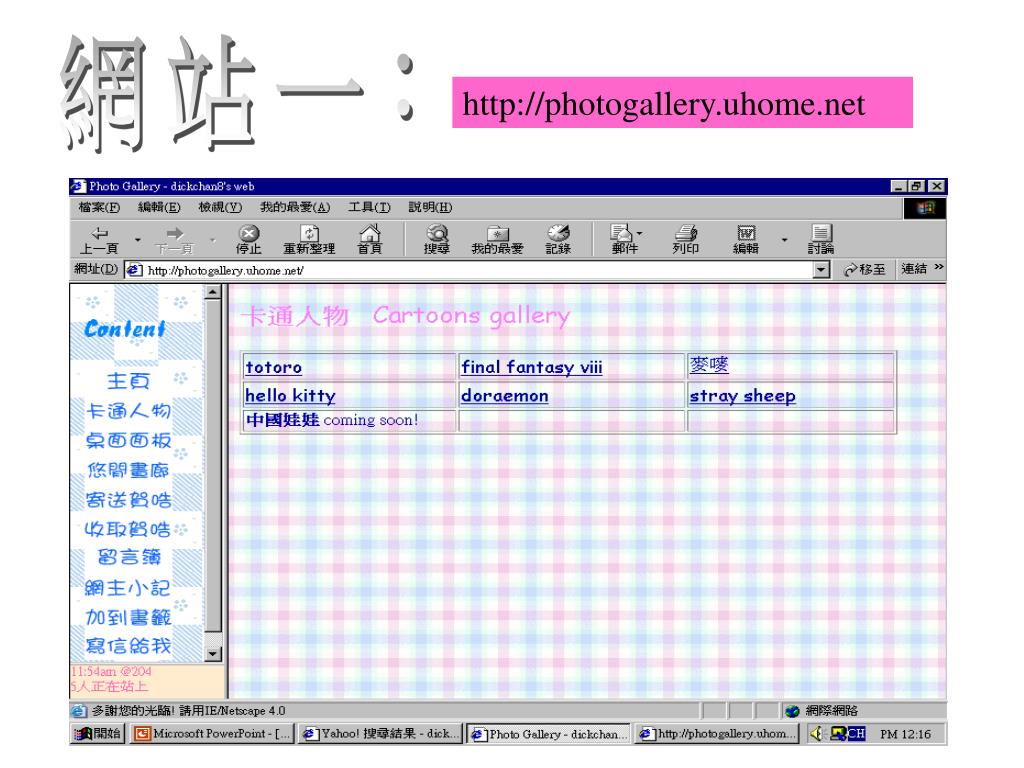Click the Mail (郵件) toolbar icon

(624, 239)
